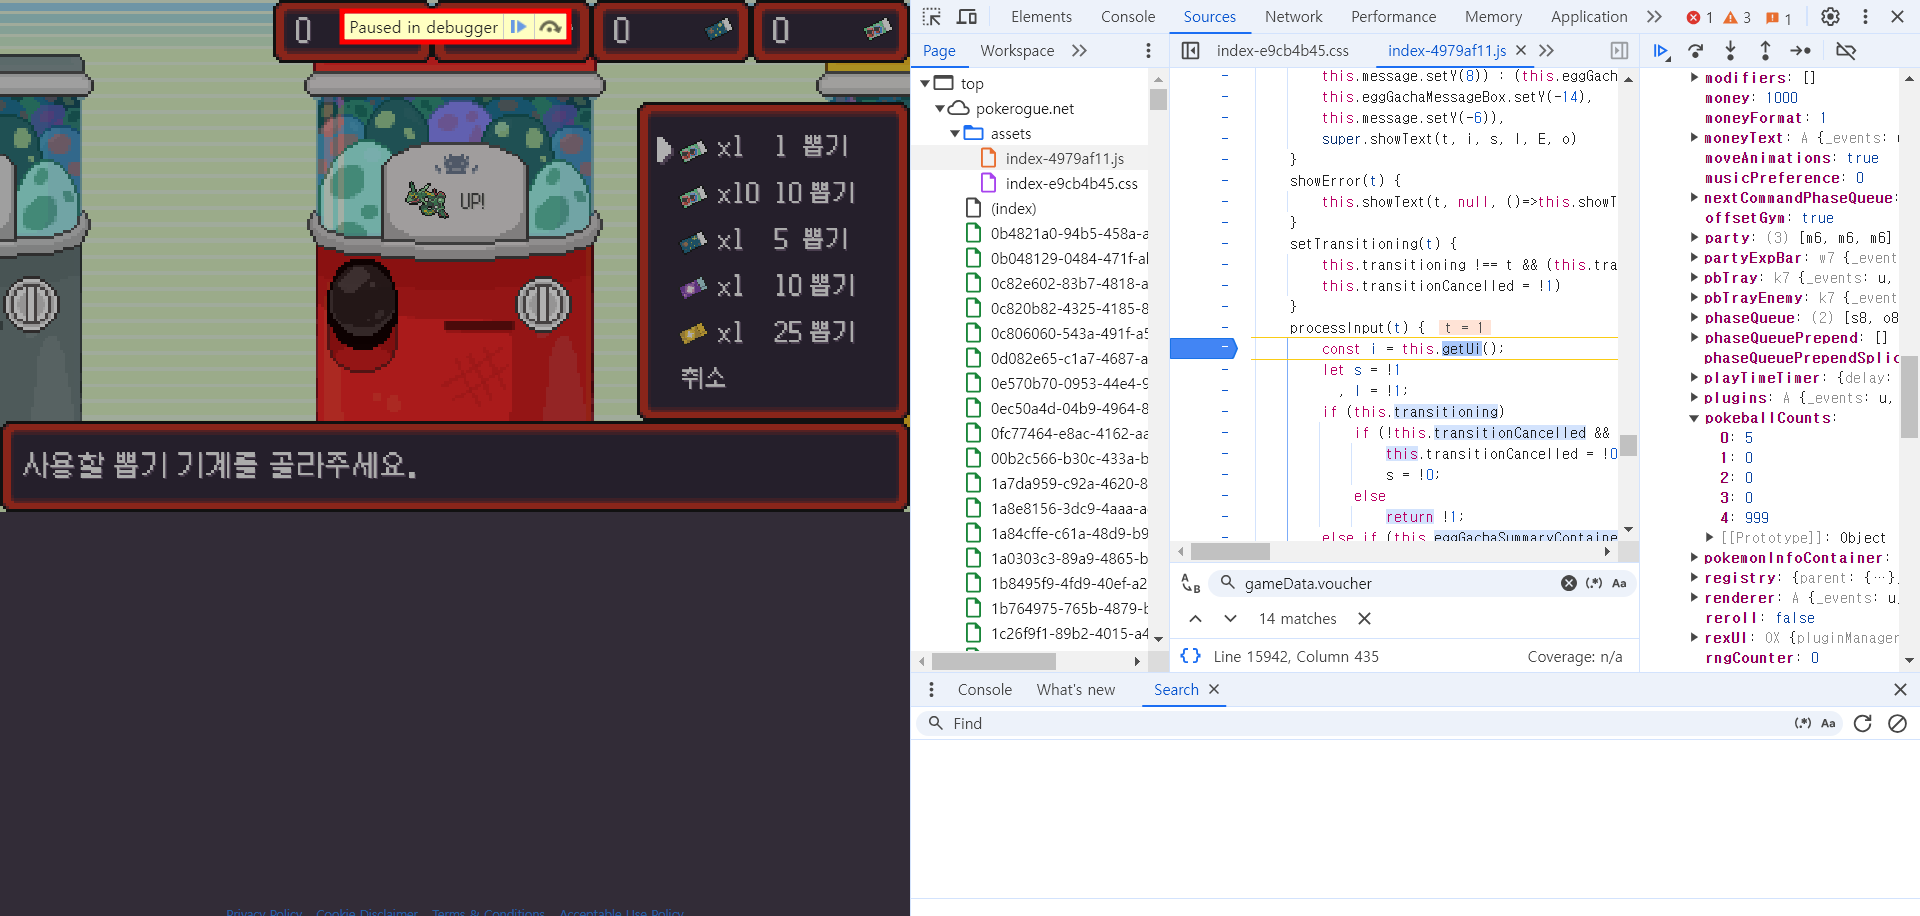
Task: Show more open file tabs
Action: pyautogui.click(x=1546, y=51)
